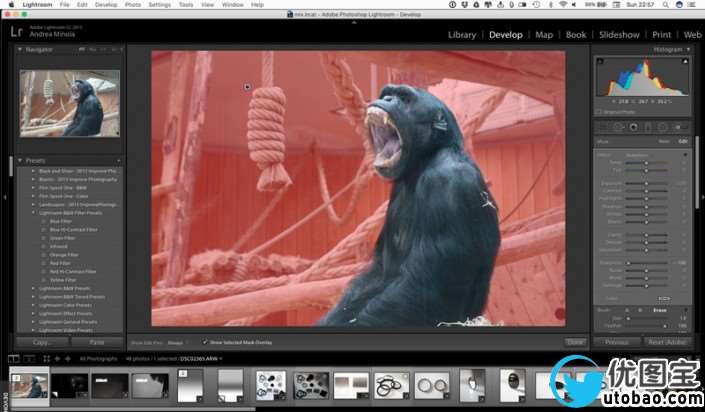Select the Crop Overlay tool icon
The width and height of the screenshot is (705, 412).
coord(604,127)
